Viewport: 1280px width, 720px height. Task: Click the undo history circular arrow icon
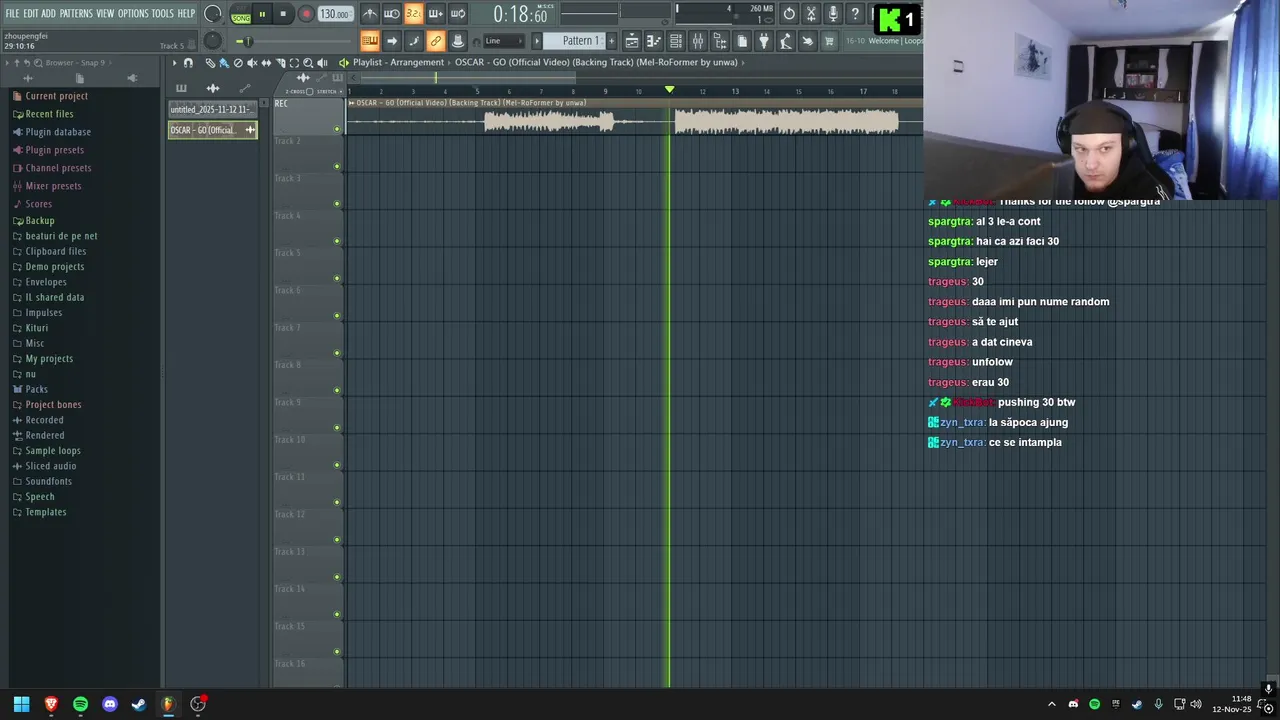pyautogui.click(x=789, y=14)
